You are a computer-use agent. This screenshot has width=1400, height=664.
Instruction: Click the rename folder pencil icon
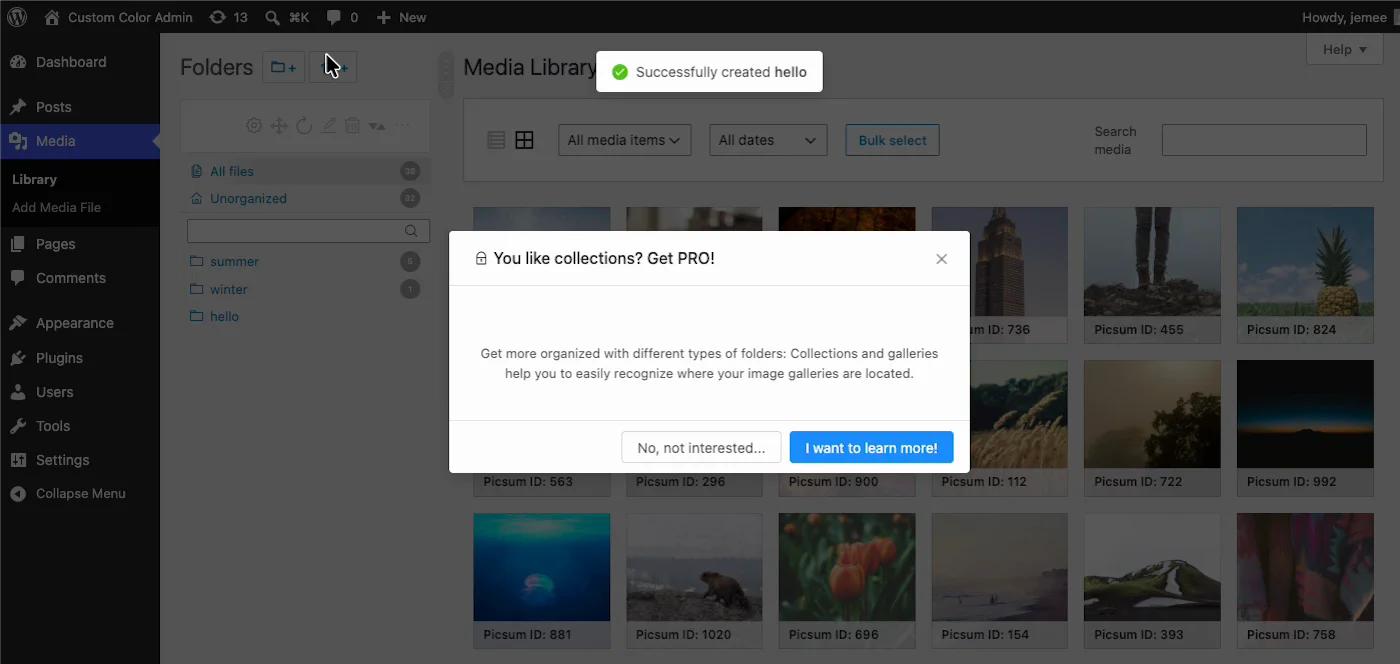[x=328, y=126]
